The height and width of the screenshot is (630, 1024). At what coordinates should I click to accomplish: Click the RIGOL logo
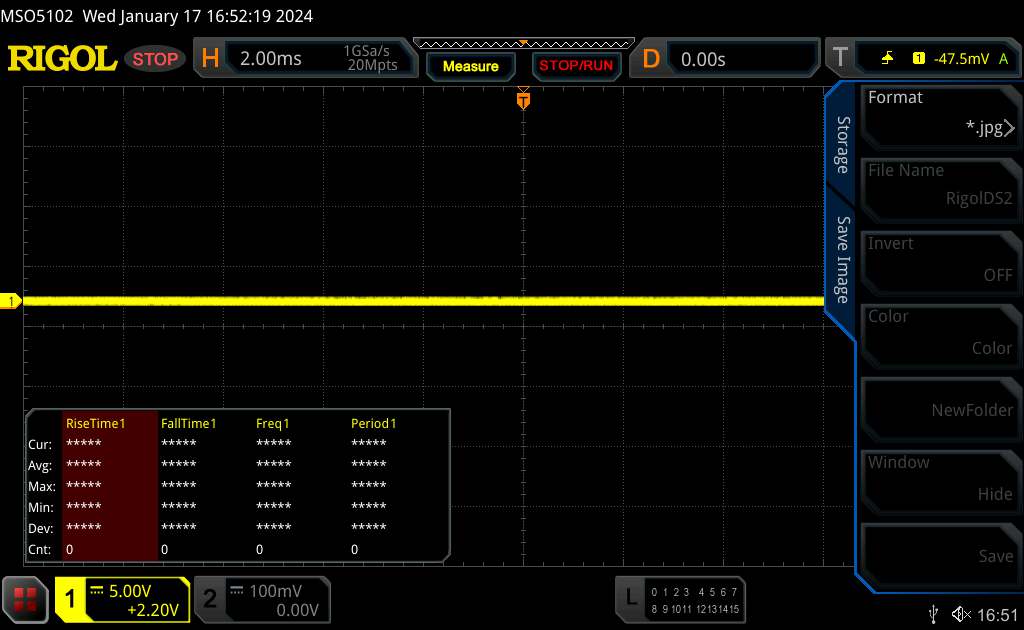(x=62, y=59)
